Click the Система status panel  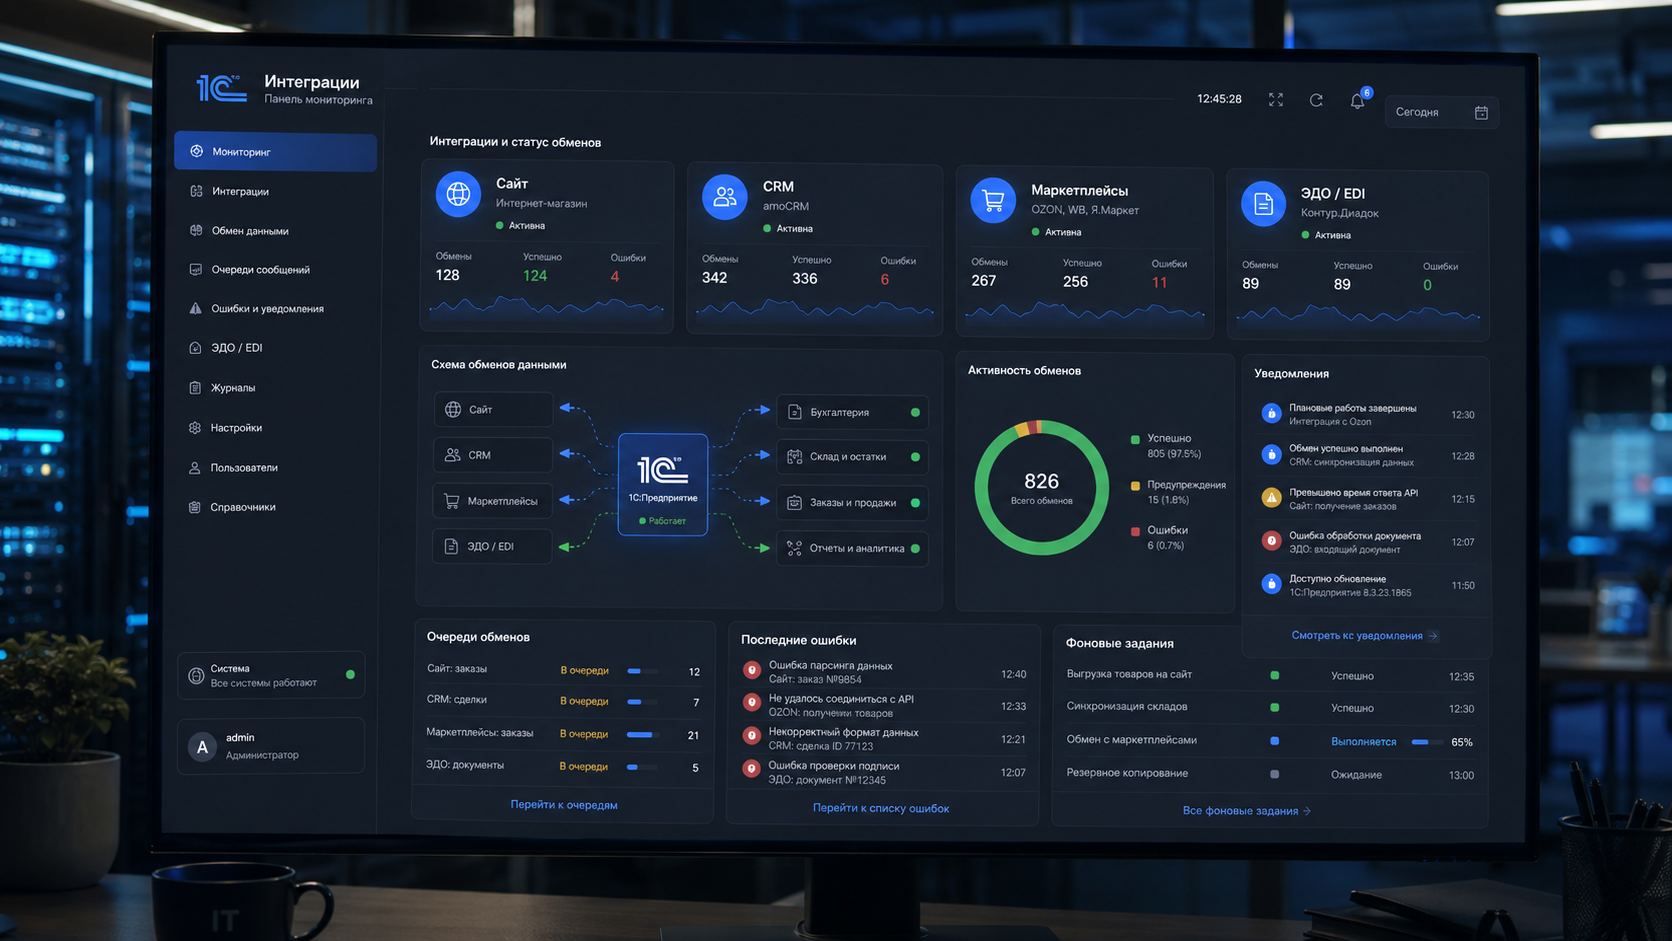pyautogui.click(x=271, y=675)
